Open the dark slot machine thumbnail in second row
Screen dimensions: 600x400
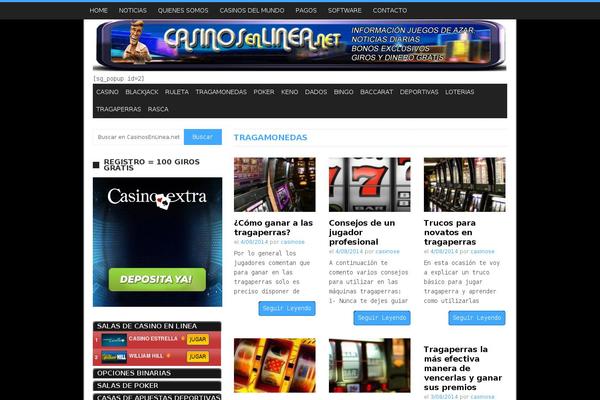point(370,366)
